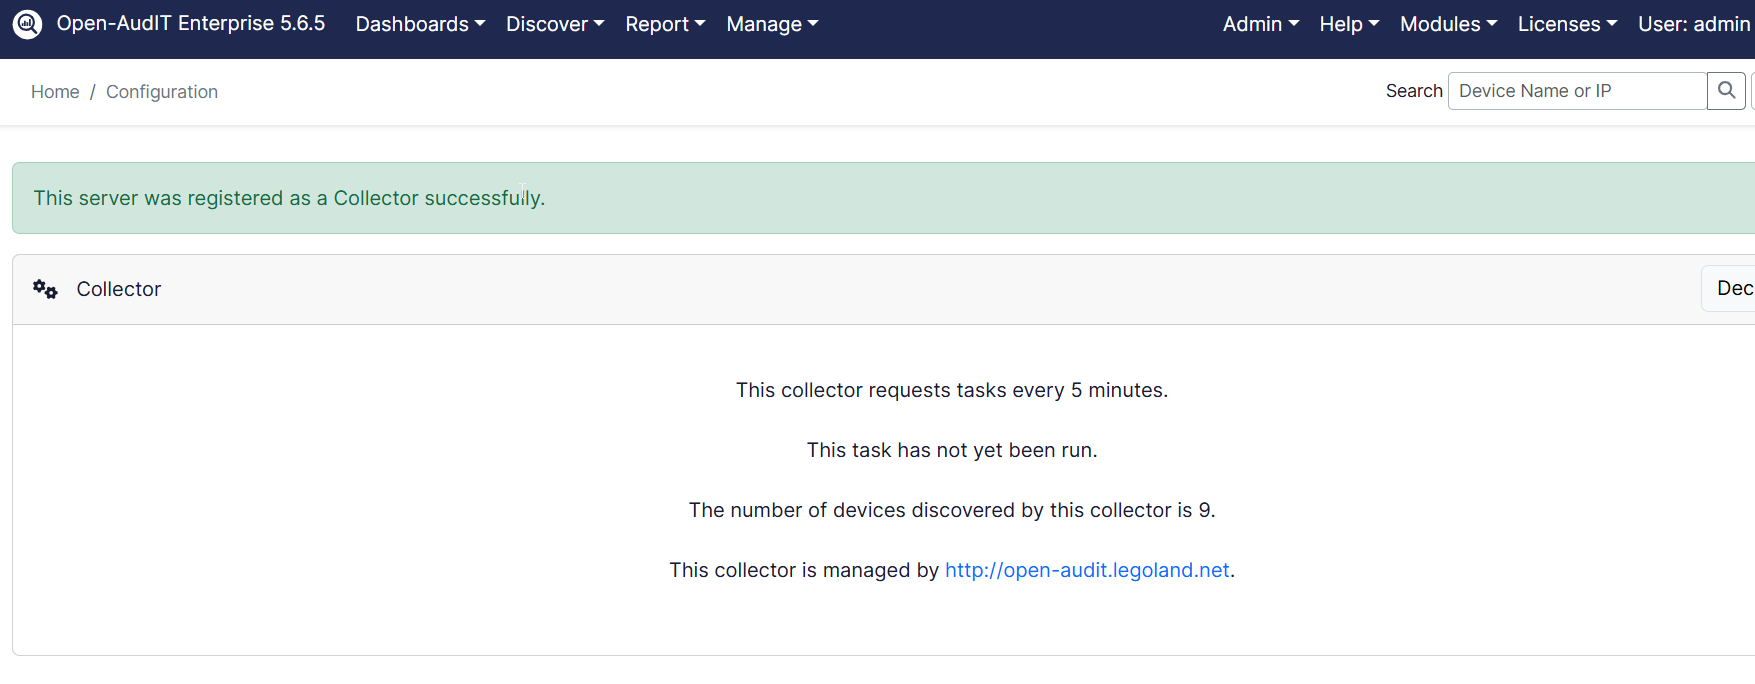Expand the Modules dropdown
This screenshot has height=684, width=1755.
click(1448, 24)
